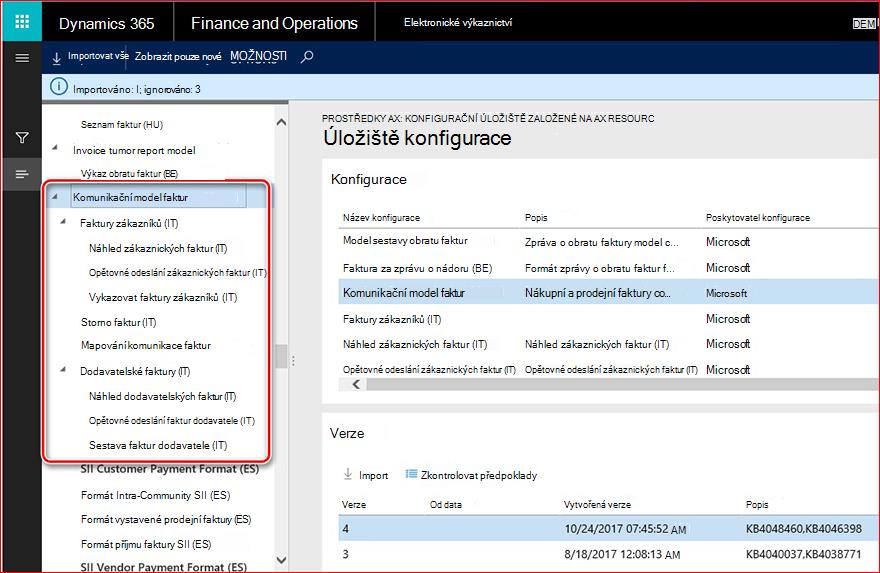The height and width of the screenshot is (573, 880).
Task: Select Sestava faktur dodavatele (IT)
Action: [x=158, y=445]
